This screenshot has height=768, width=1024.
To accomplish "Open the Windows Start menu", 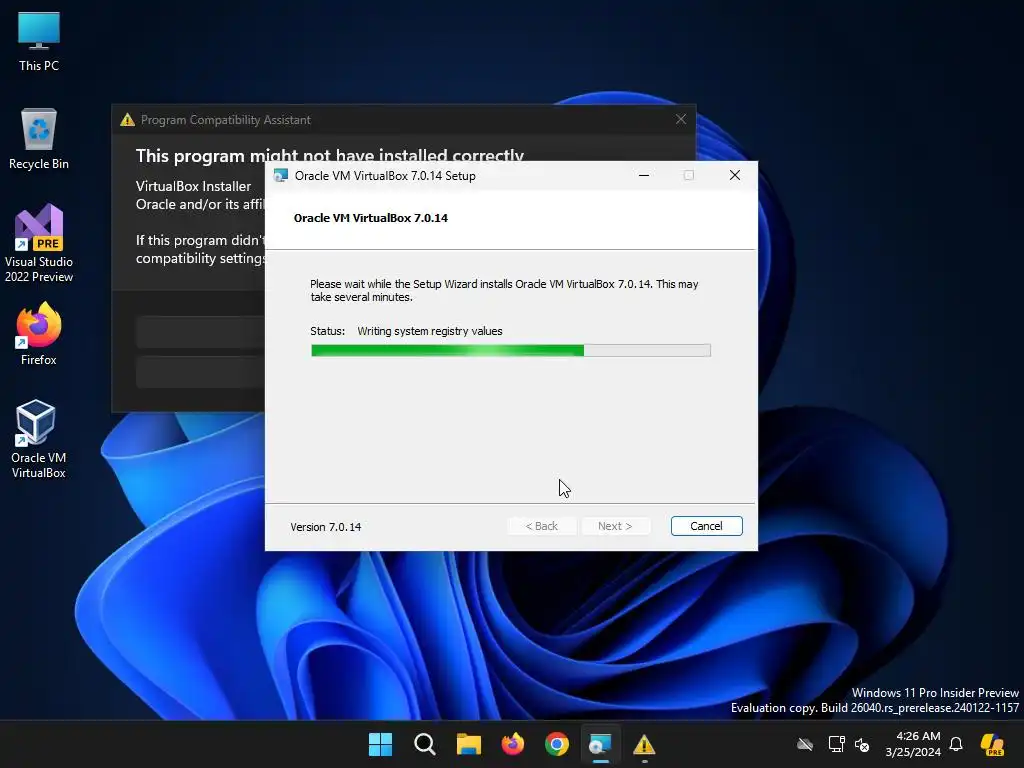I will coord(380,744).
